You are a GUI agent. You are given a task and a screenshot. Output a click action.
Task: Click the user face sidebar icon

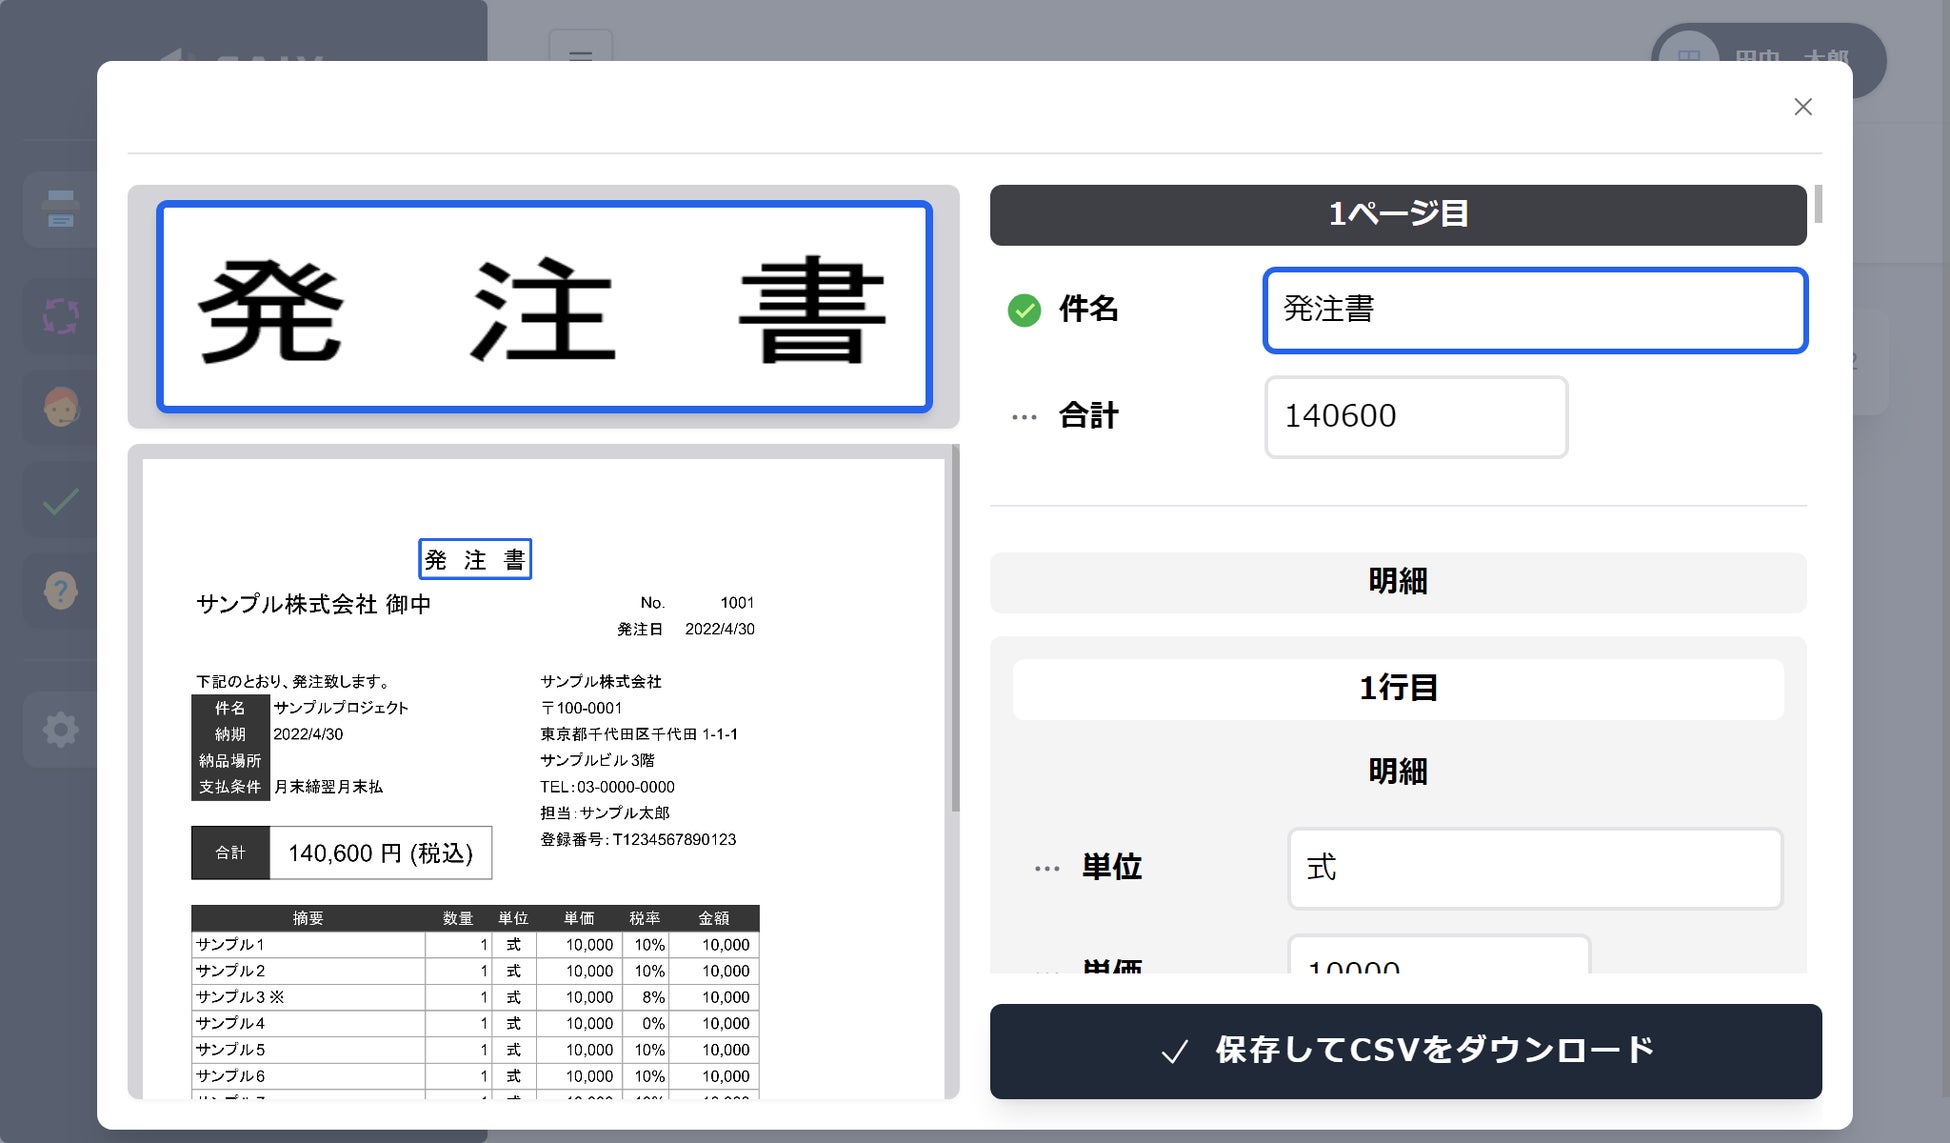pyautogui.click(x=61, y=407)
